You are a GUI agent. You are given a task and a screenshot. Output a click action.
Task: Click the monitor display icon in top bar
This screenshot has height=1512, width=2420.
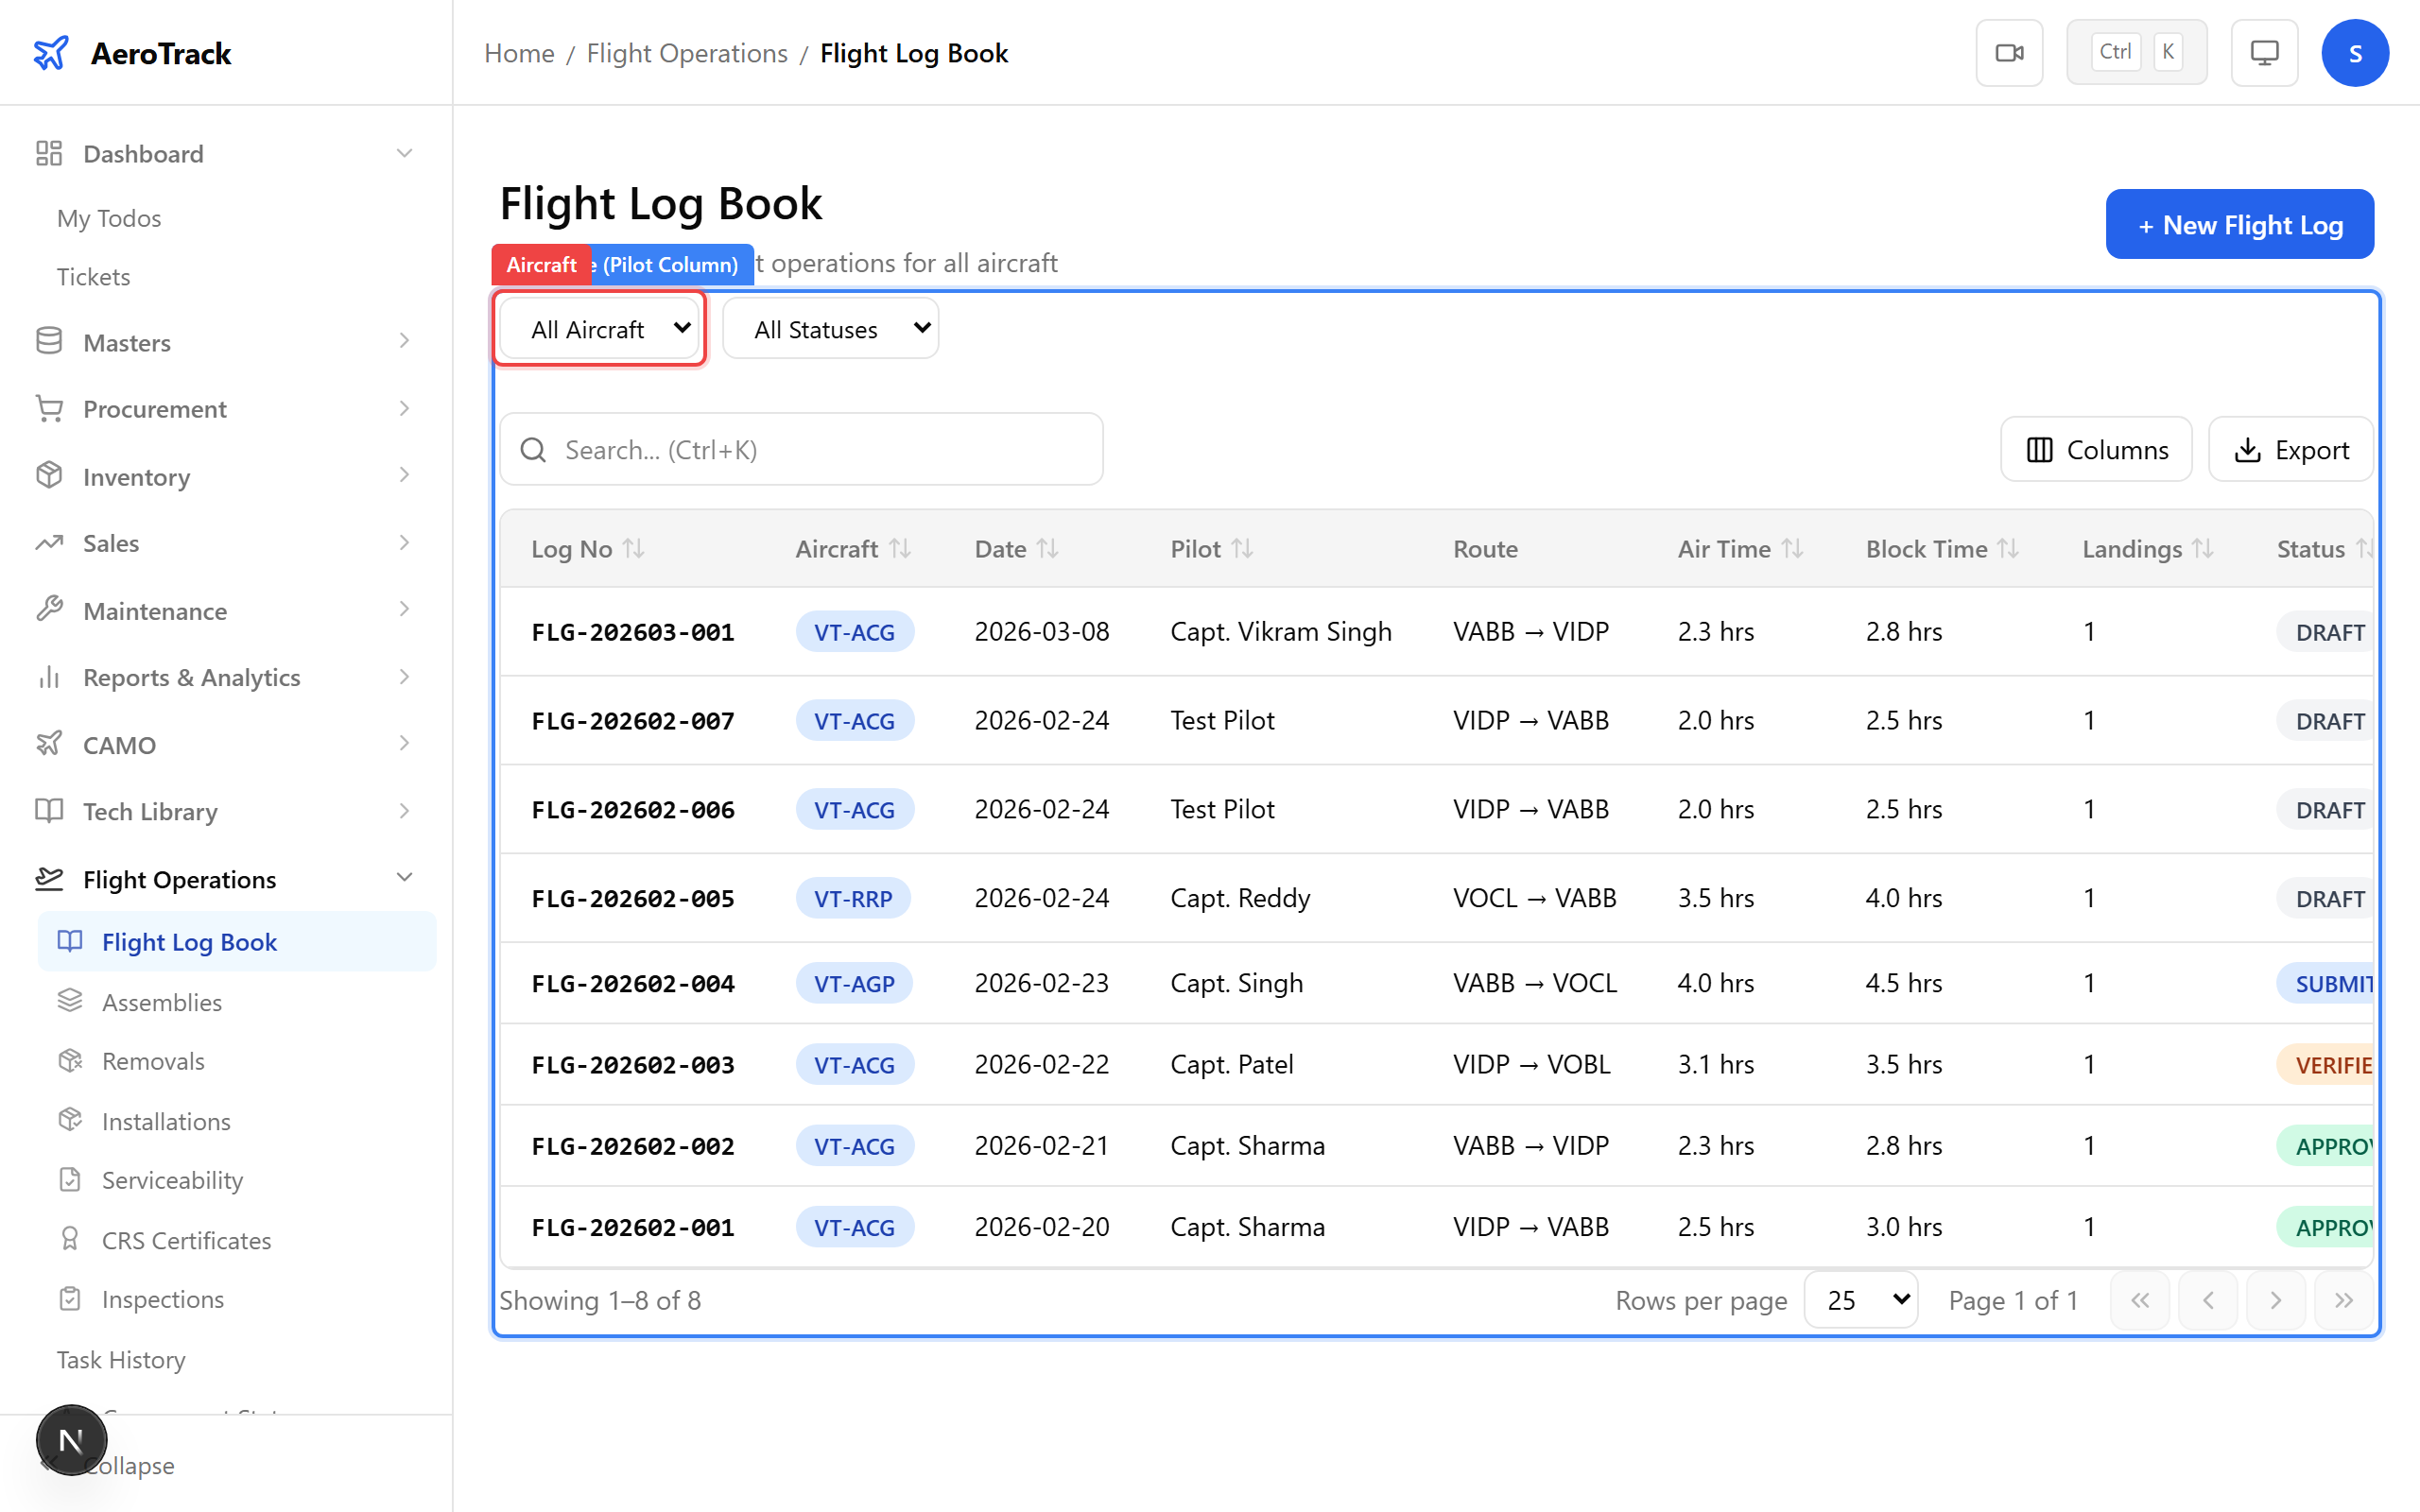2264,52
